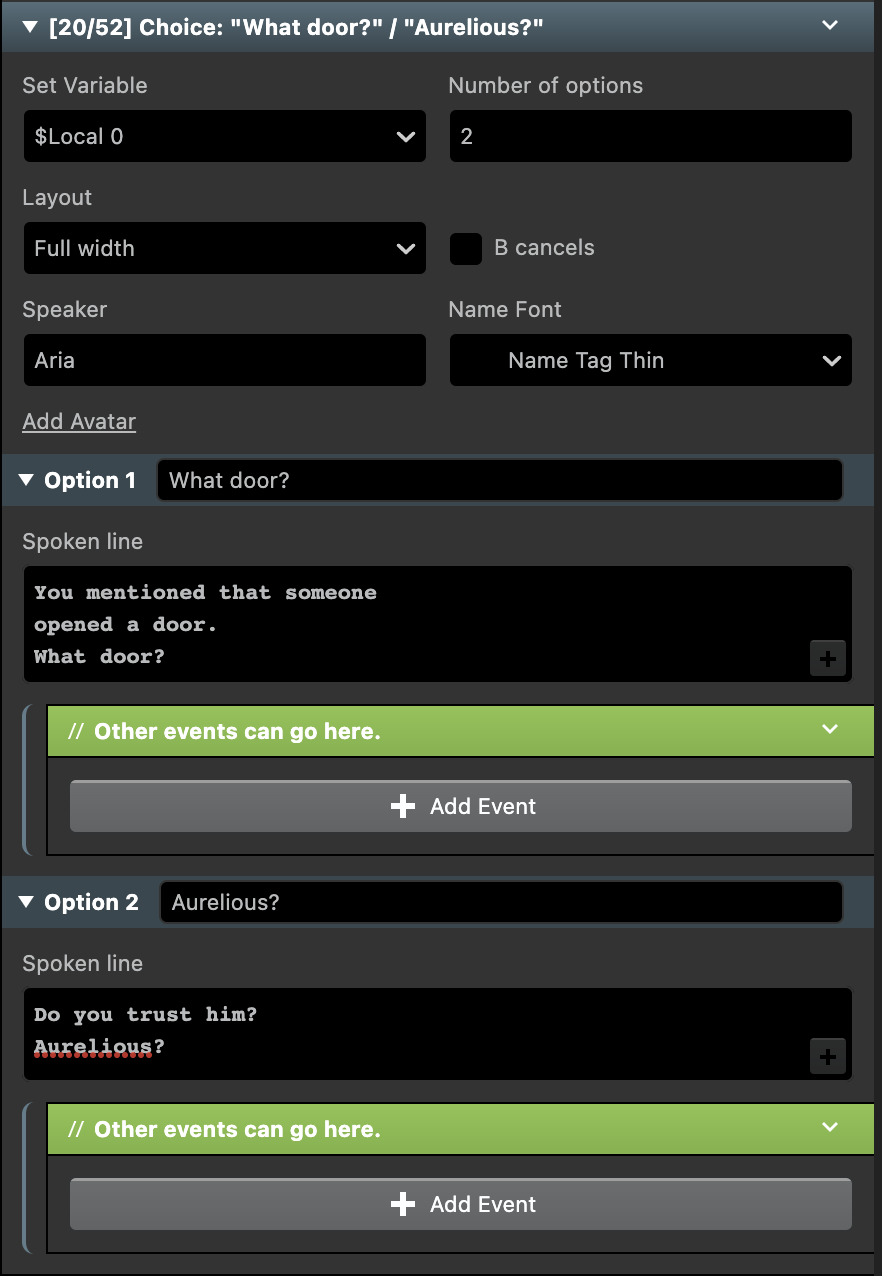Screen dimensions: 882x1276
Task: Click the Option 2 text field "Aurelious?"
Action: point(501,903)
